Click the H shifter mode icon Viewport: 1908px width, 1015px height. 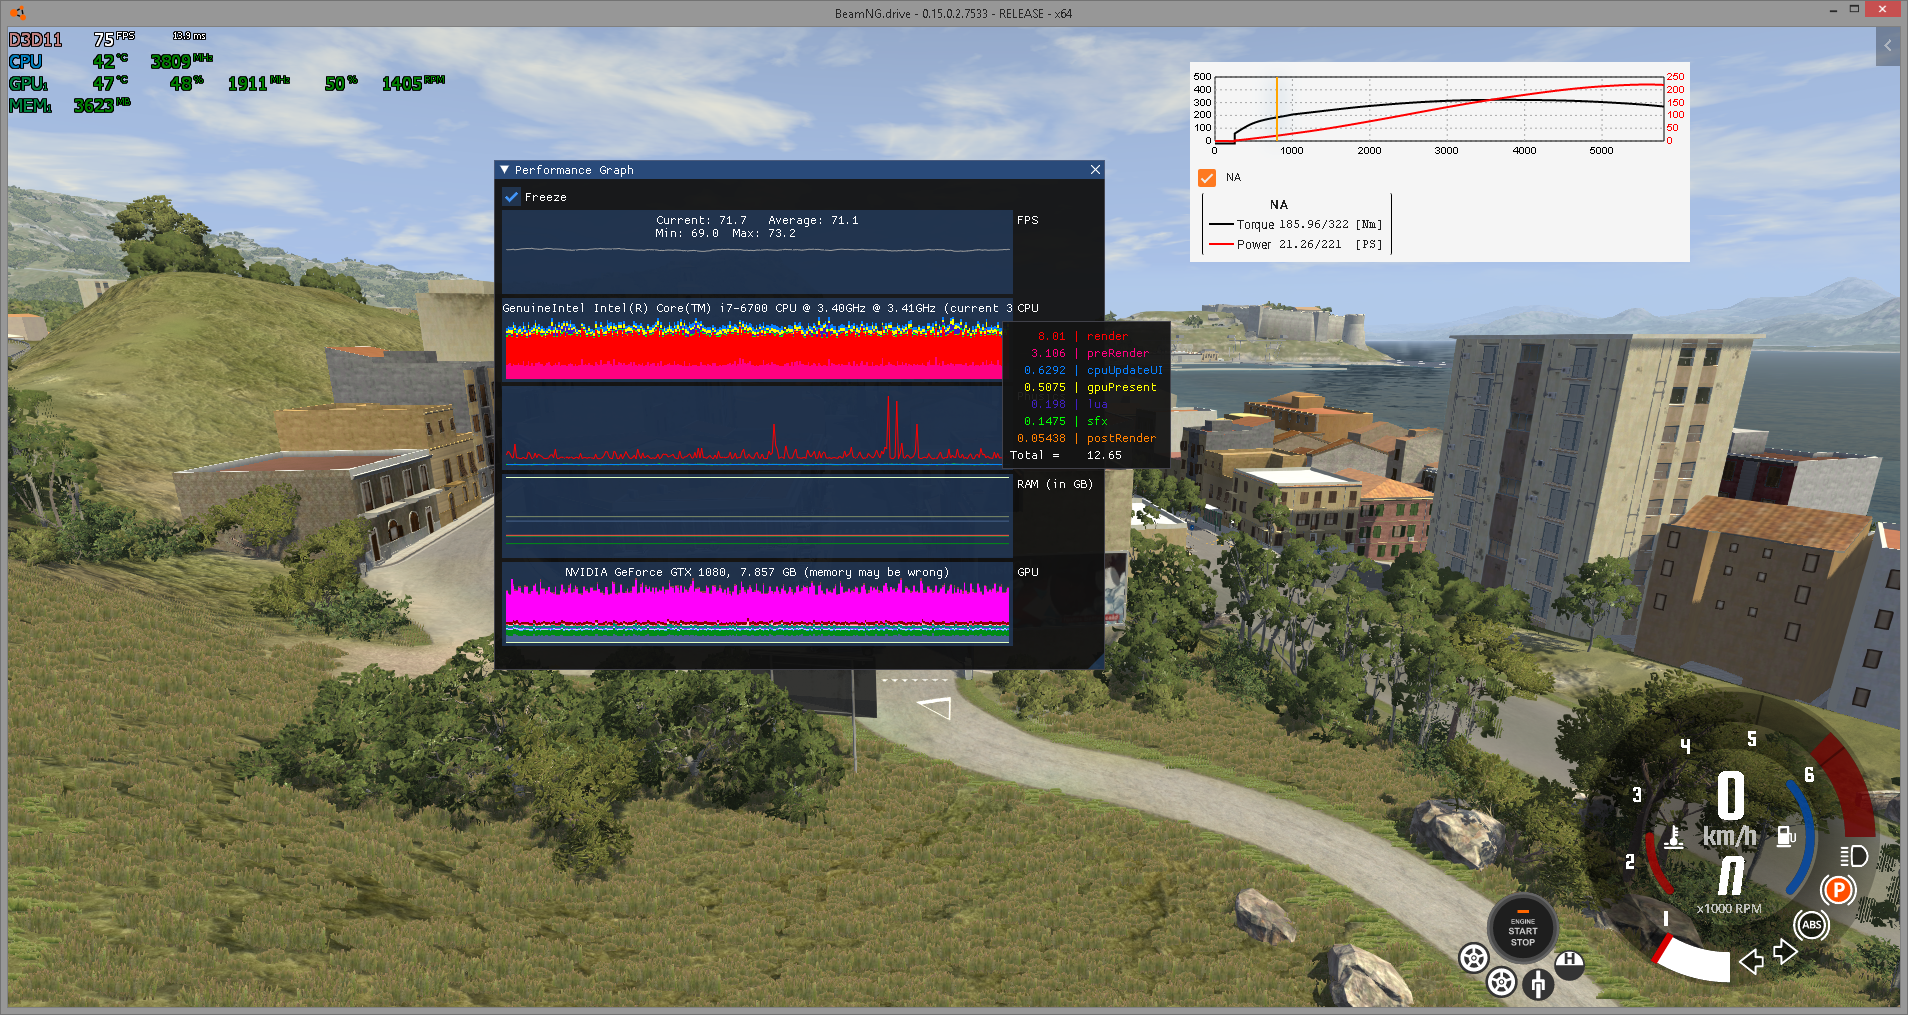1570,964
